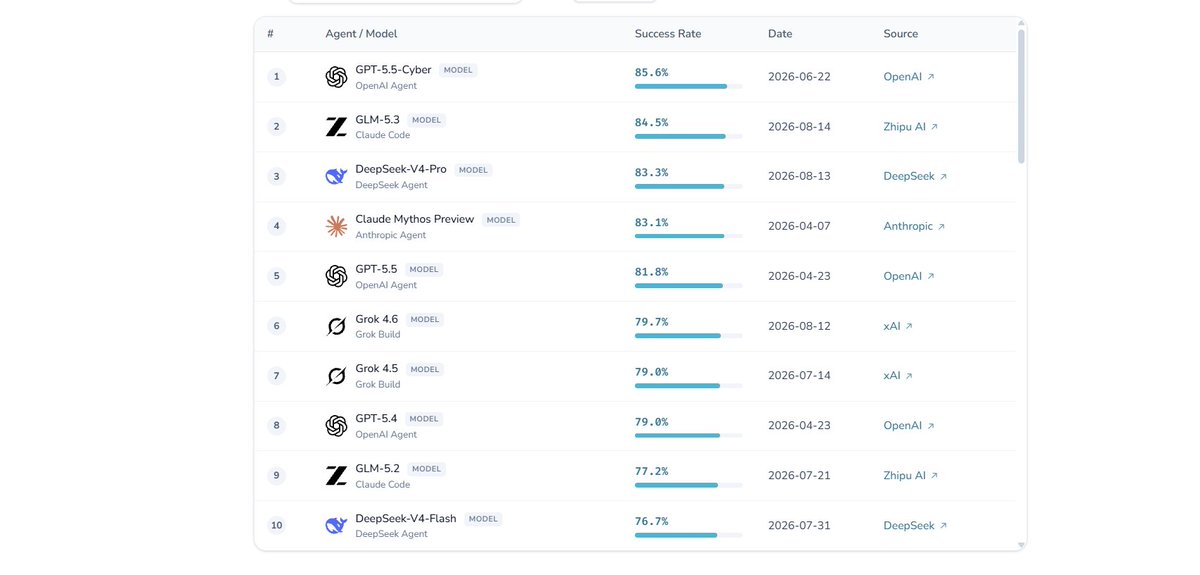Click the Claude Code subtitle under GLM-5.3
The image size is (1200, 575).
point(383,136)
